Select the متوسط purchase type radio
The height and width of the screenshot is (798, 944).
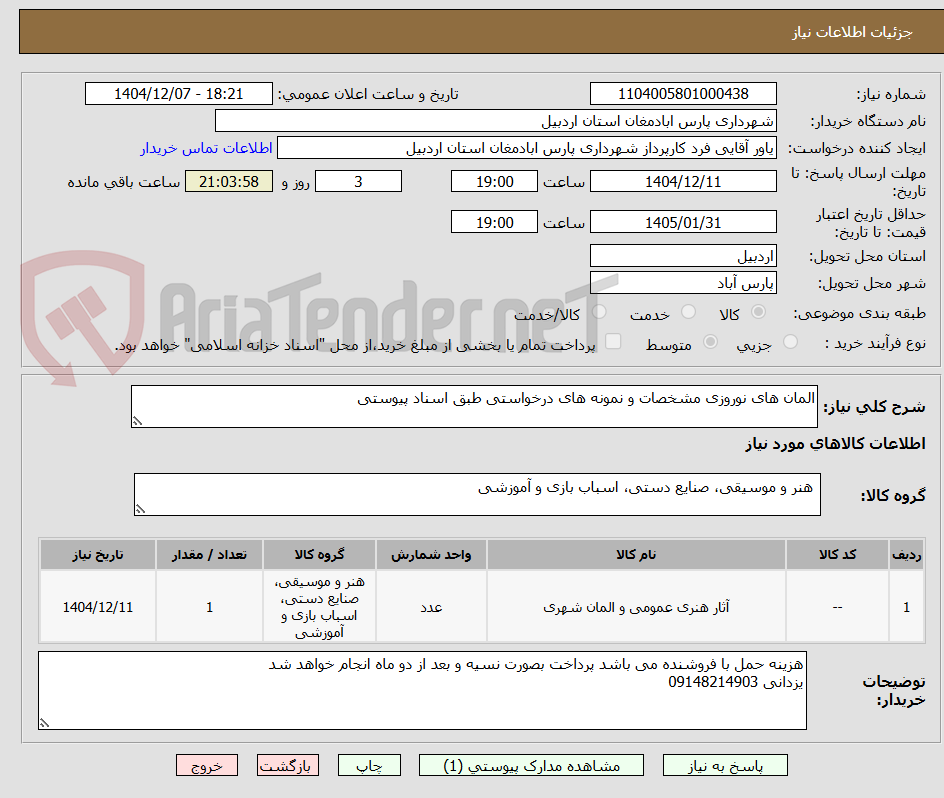pos(710,341)
